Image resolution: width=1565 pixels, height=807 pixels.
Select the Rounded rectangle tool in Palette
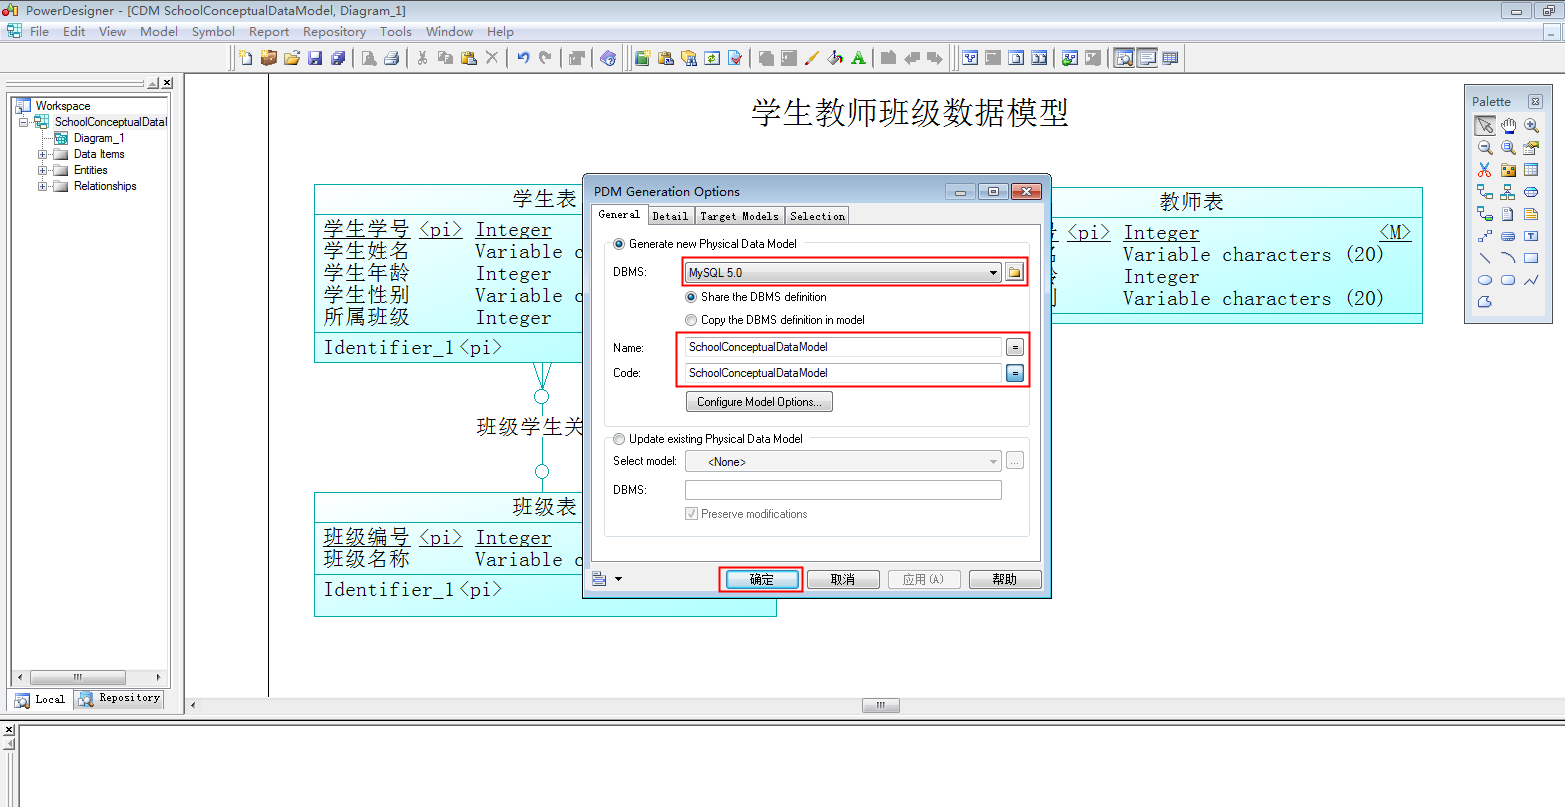1508,280
